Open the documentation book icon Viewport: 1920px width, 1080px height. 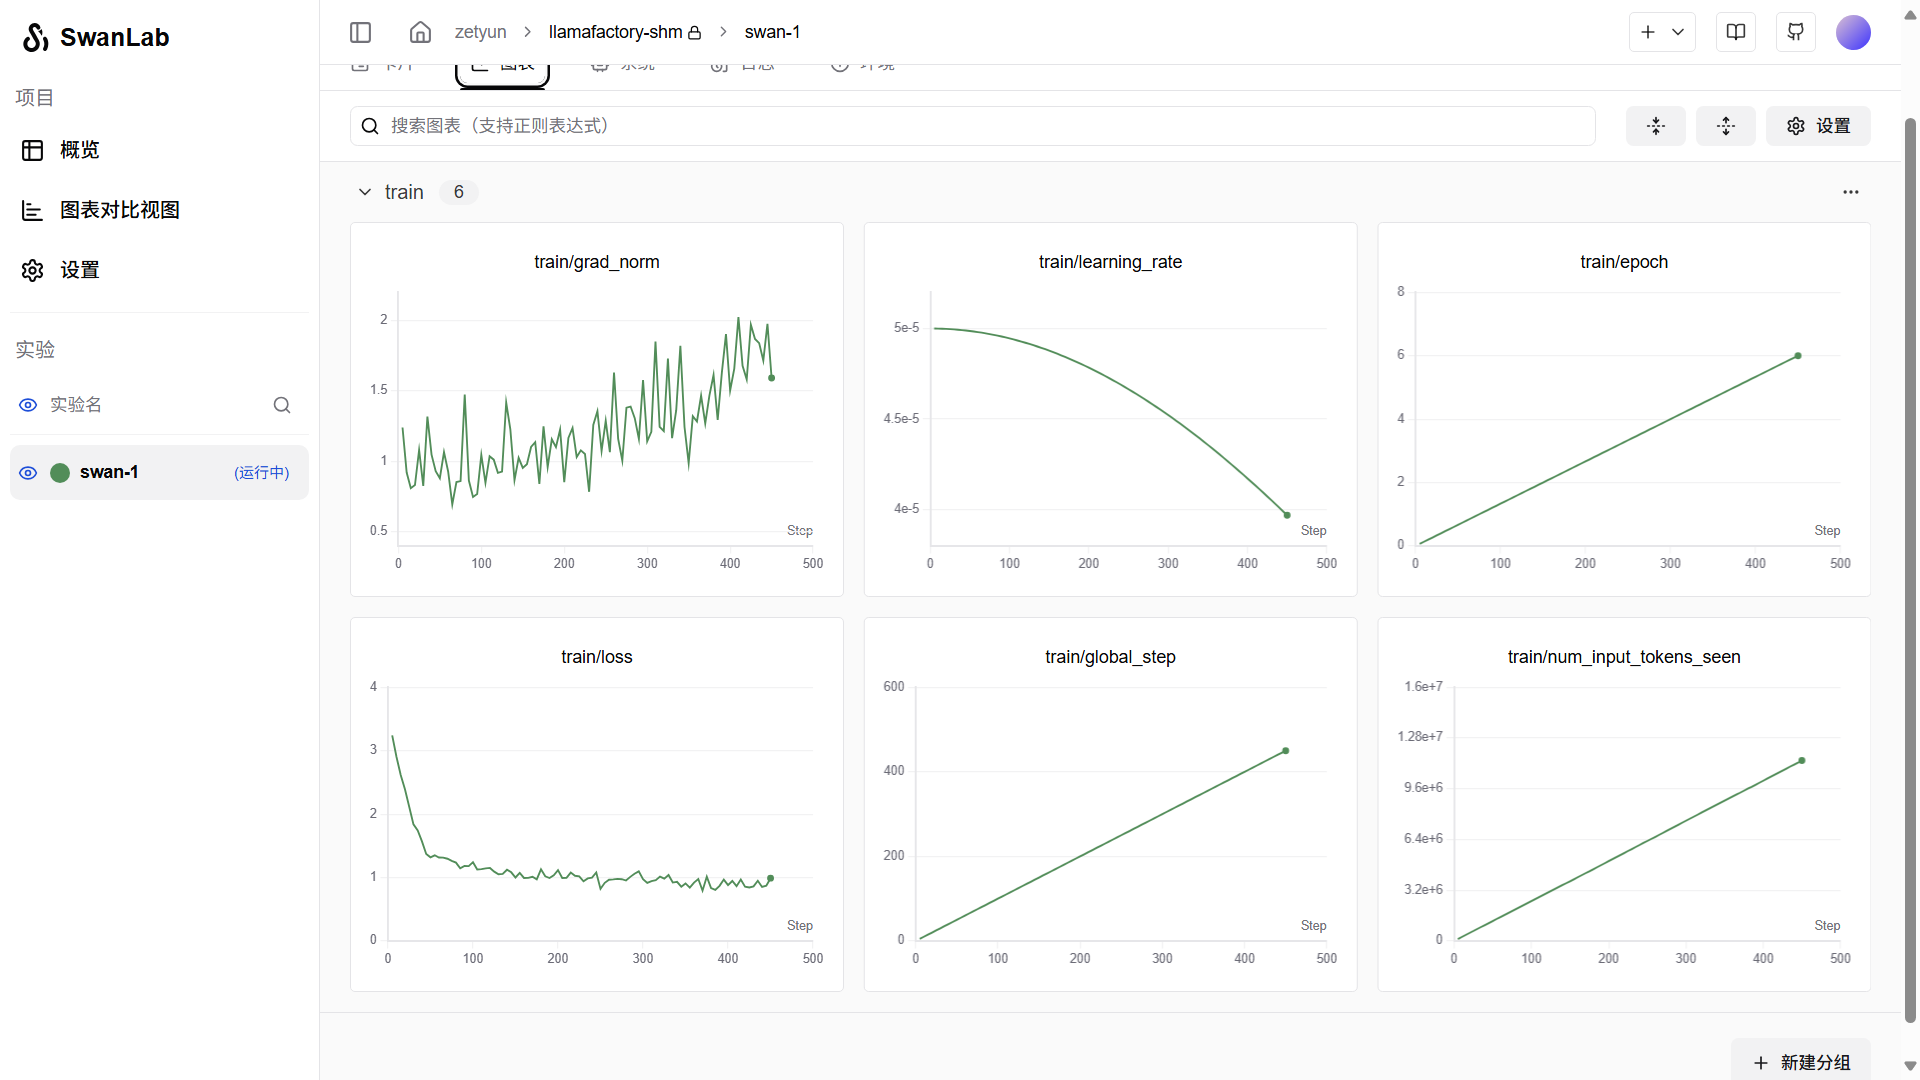coord(1736,32)
